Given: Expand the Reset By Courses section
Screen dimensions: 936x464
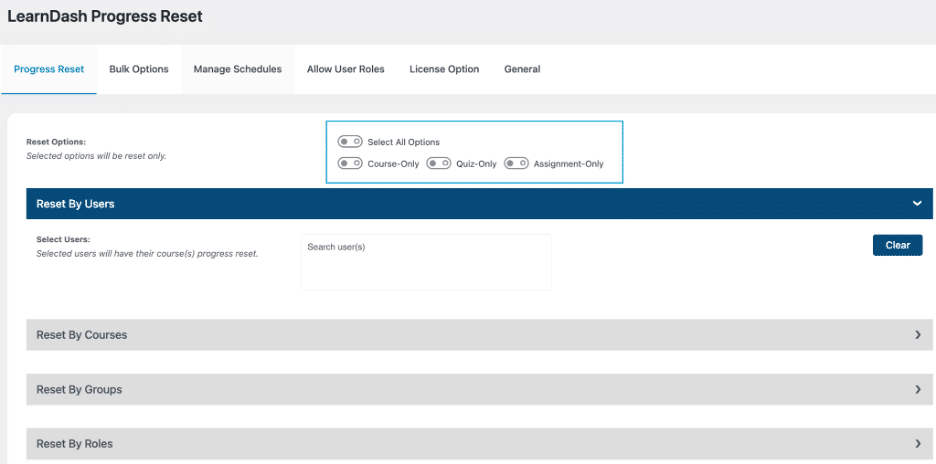Looking at the screenshot, I should coord(479,335).
